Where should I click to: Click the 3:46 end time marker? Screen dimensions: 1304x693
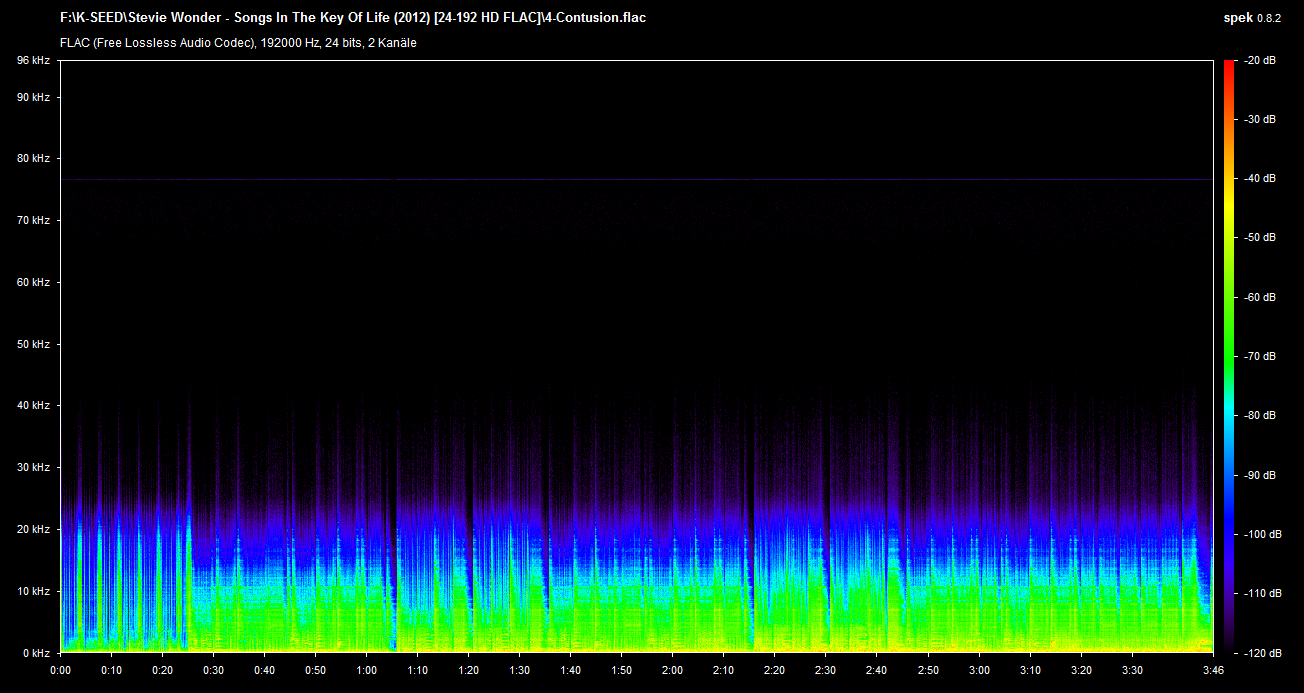pyautogui.click(x=1212, y=670)
